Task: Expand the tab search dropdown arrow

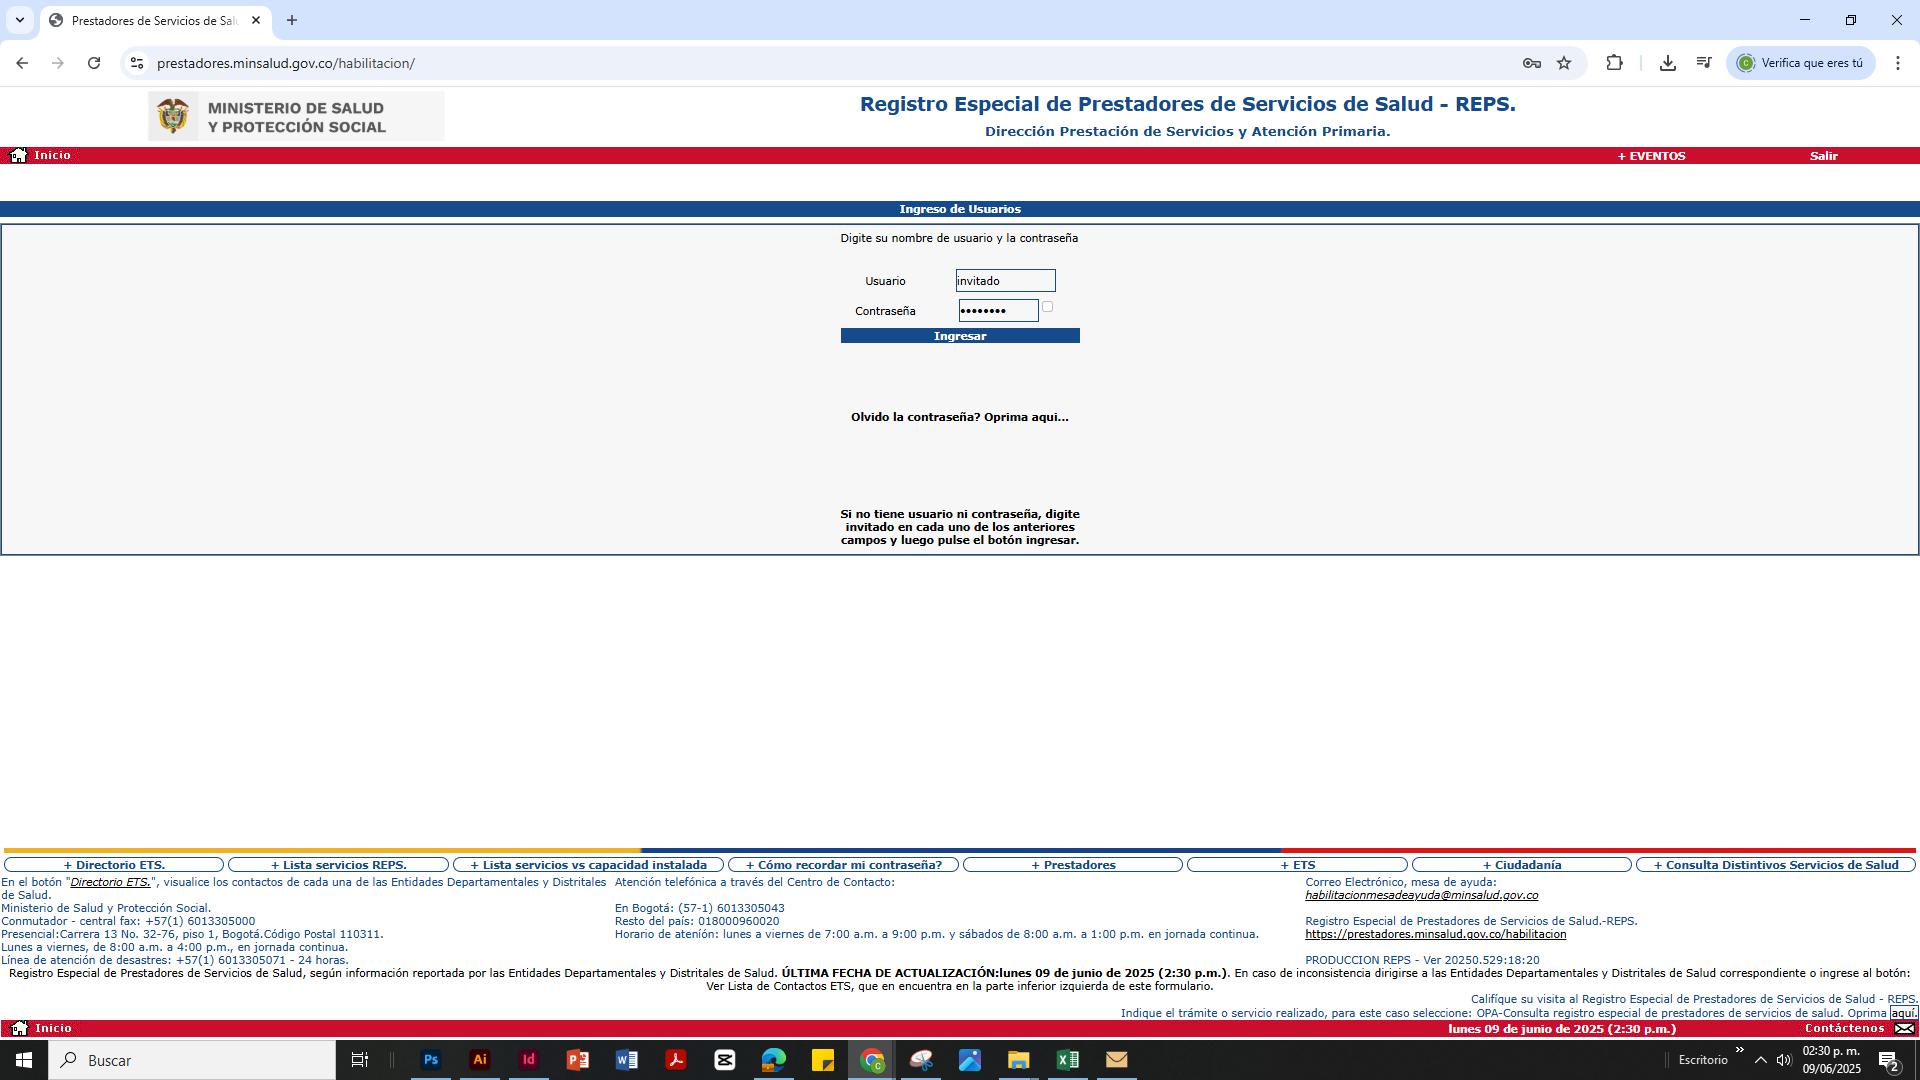Action: point(19,20)
